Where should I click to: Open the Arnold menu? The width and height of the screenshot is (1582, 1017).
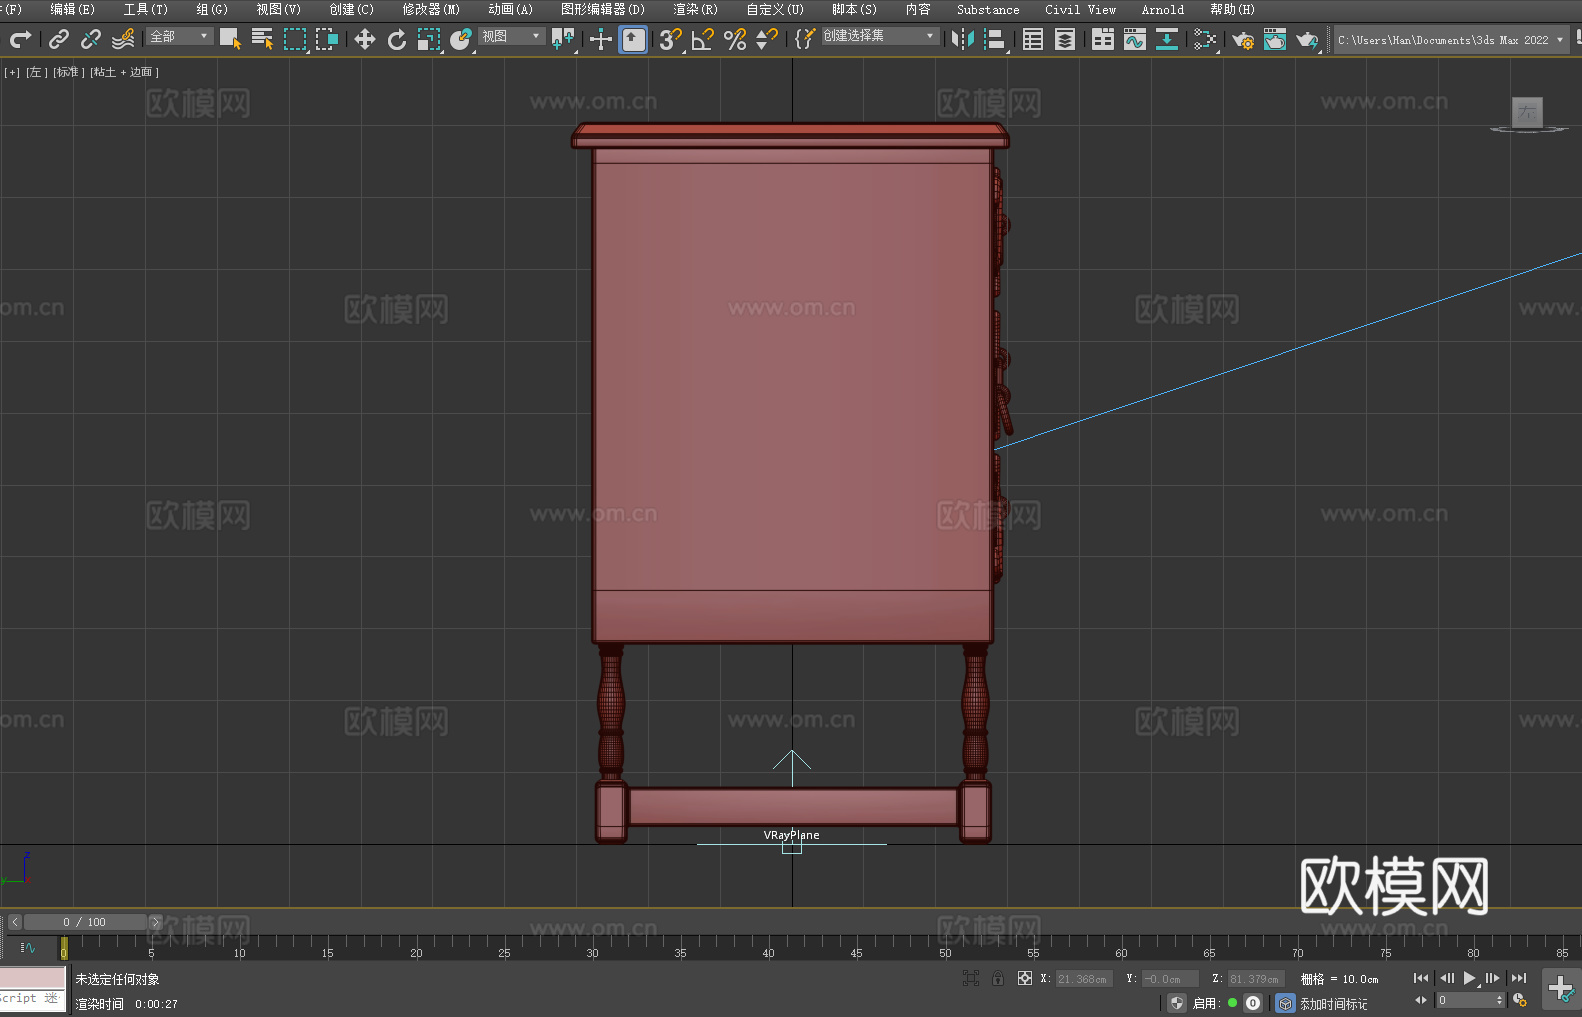(x=1162, y=9)
